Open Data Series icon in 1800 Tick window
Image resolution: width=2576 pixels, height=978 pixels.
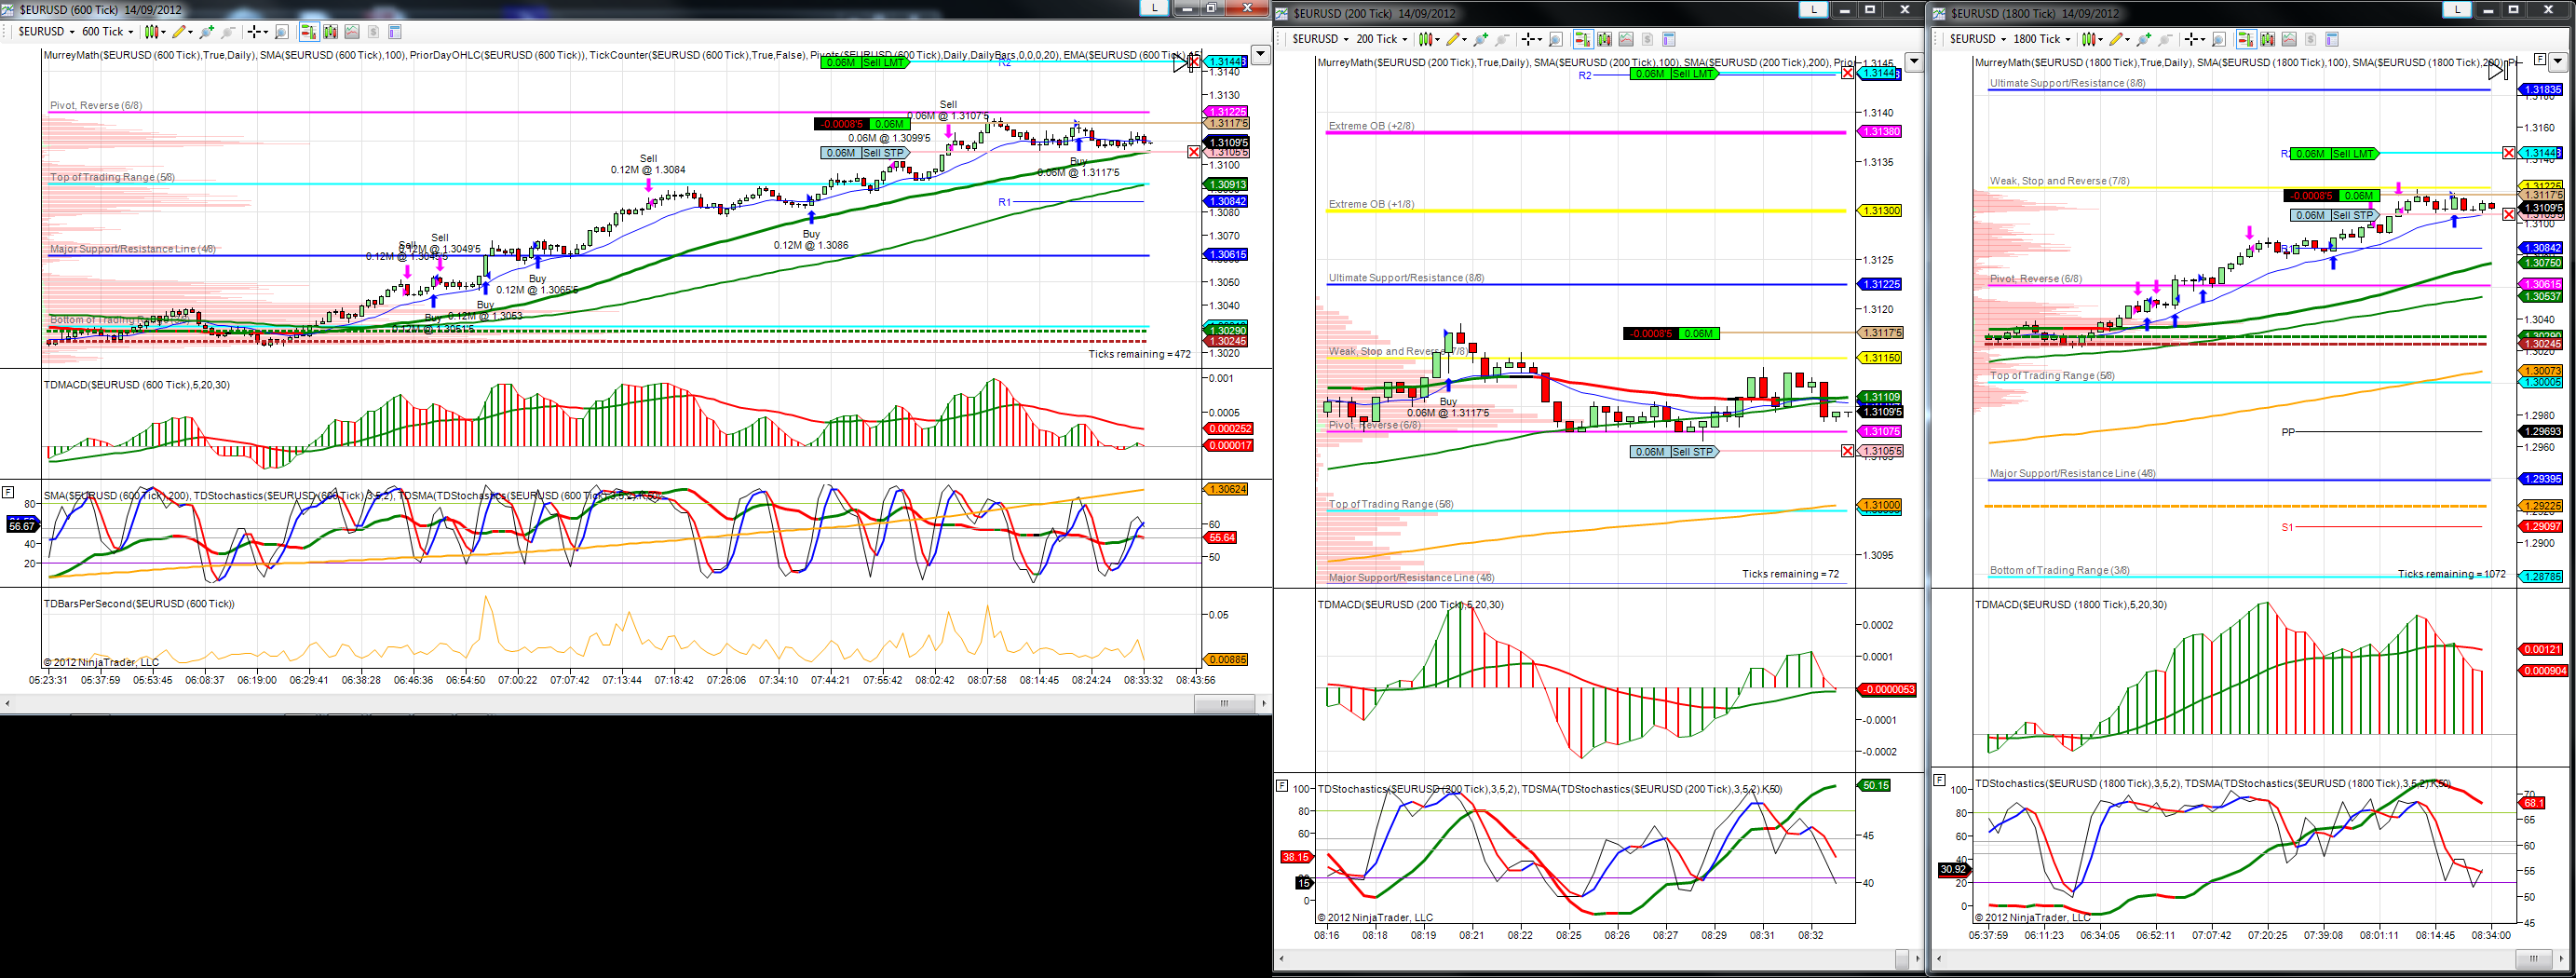[2267, 39]
